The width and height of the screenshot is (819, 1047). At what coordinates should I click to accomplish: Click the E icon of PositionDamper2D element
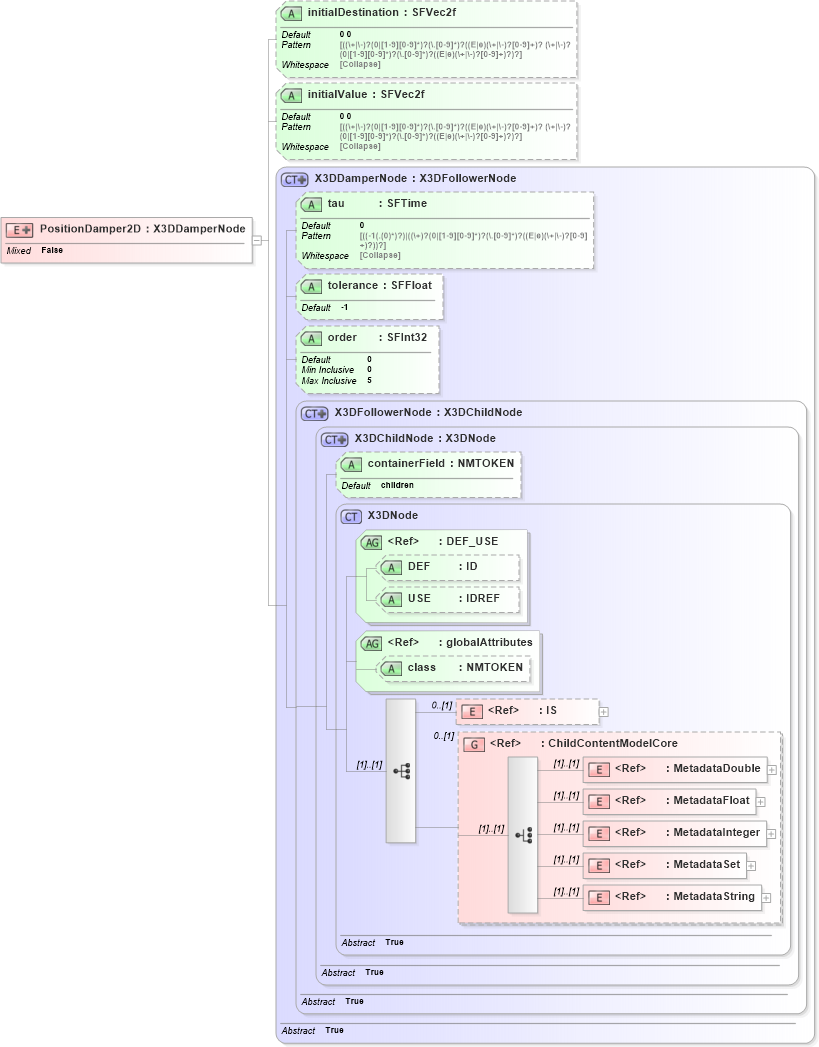pyautogui.click(x=19, y=230)
